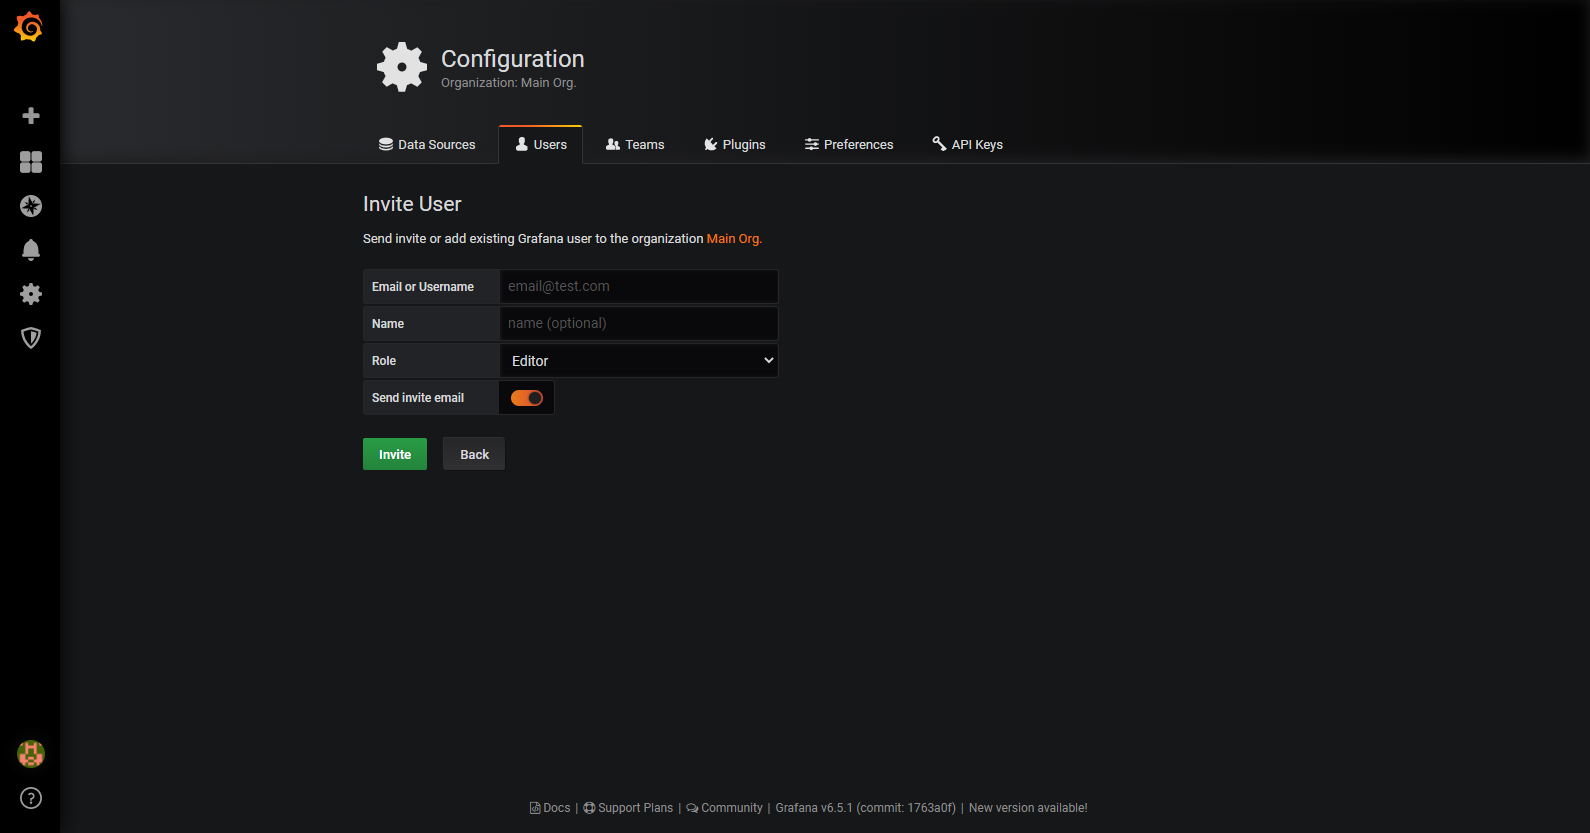Click the New version available link
The image size is (1590, 833).
tap(1028, 808)
